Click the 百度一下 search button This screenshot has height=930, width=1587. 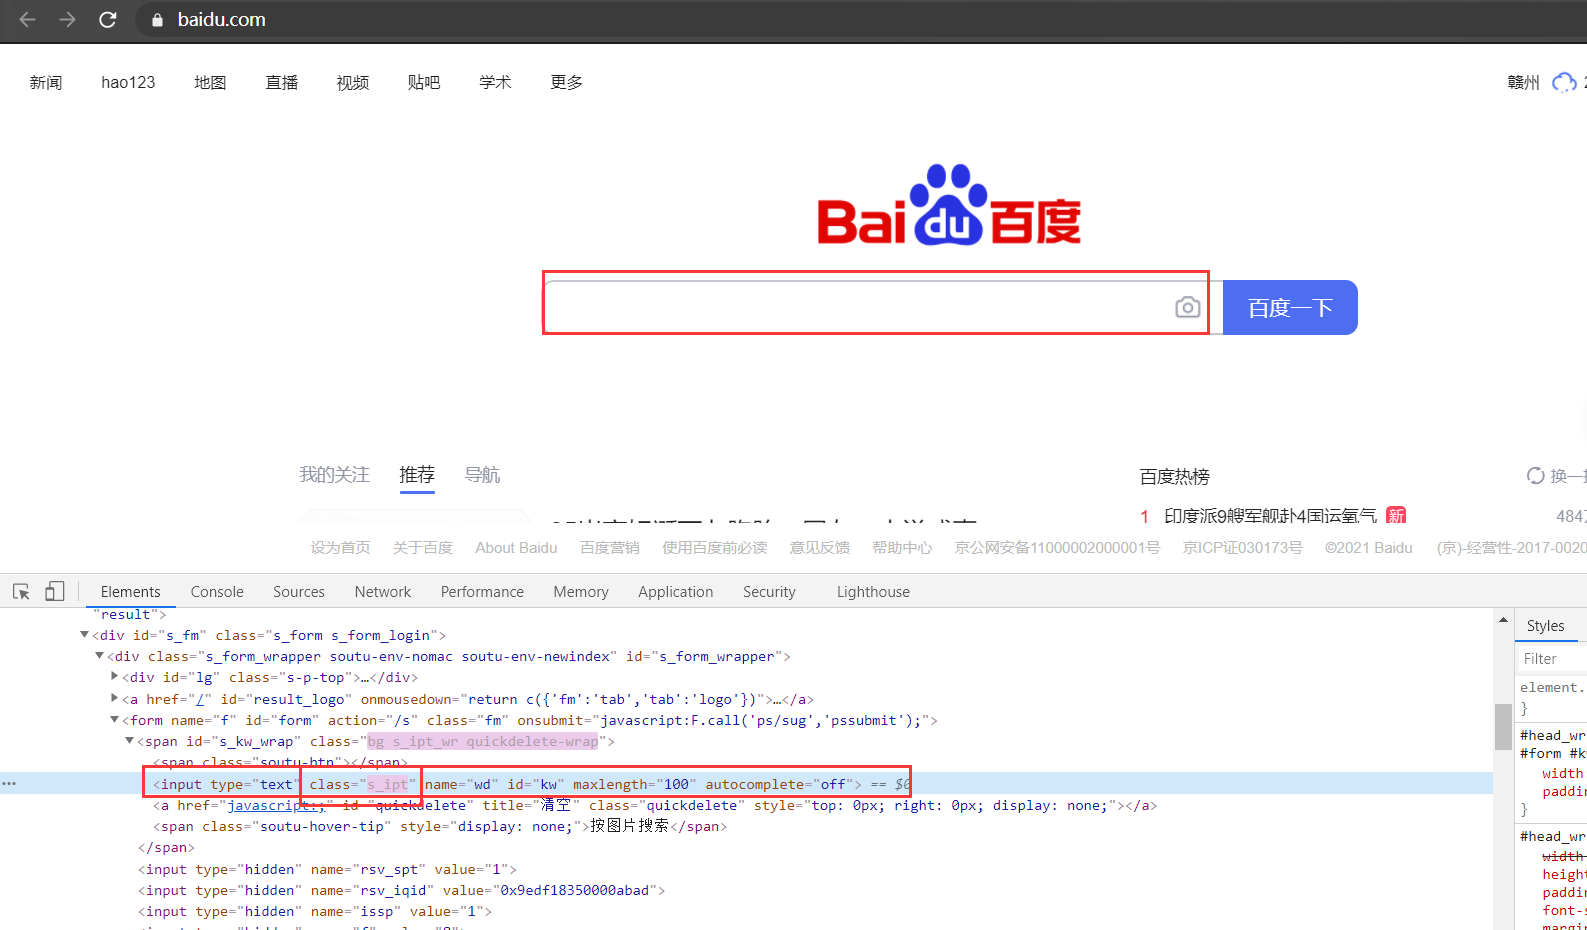click(x=1290, y=307)
